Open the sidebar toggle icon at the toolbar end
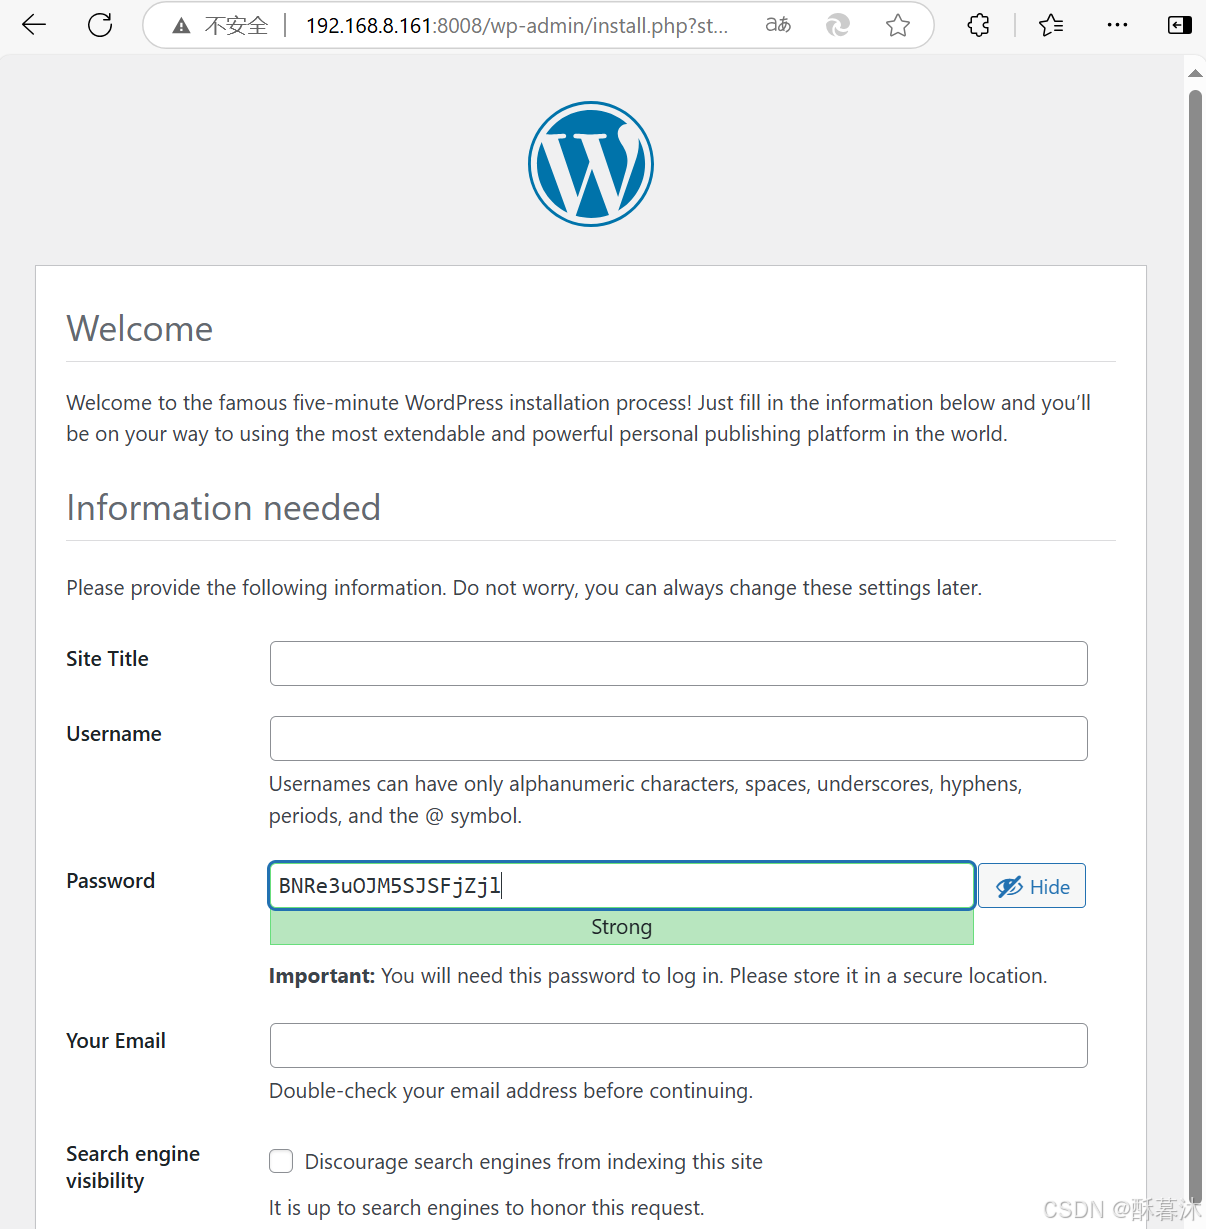Image resolution: width=1206 pixels, height=1229 pixels. coord(1180,25)
